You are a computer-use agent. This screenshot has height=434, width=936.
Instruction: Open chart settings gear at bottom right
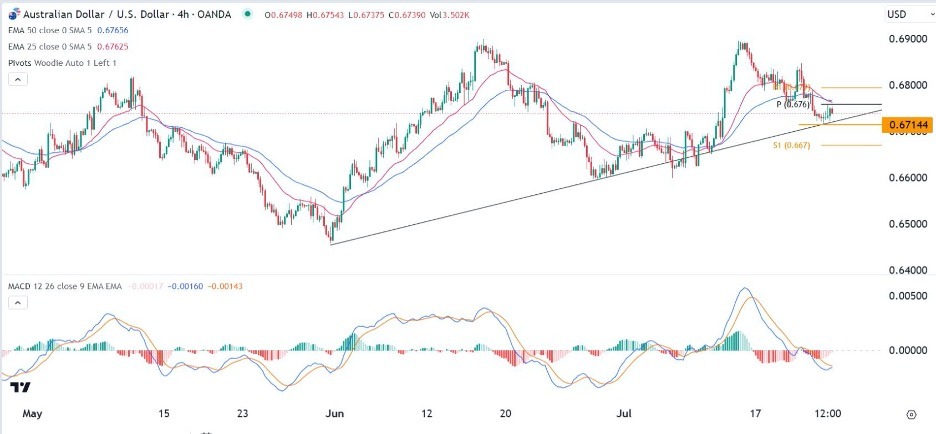click(911, 413)
